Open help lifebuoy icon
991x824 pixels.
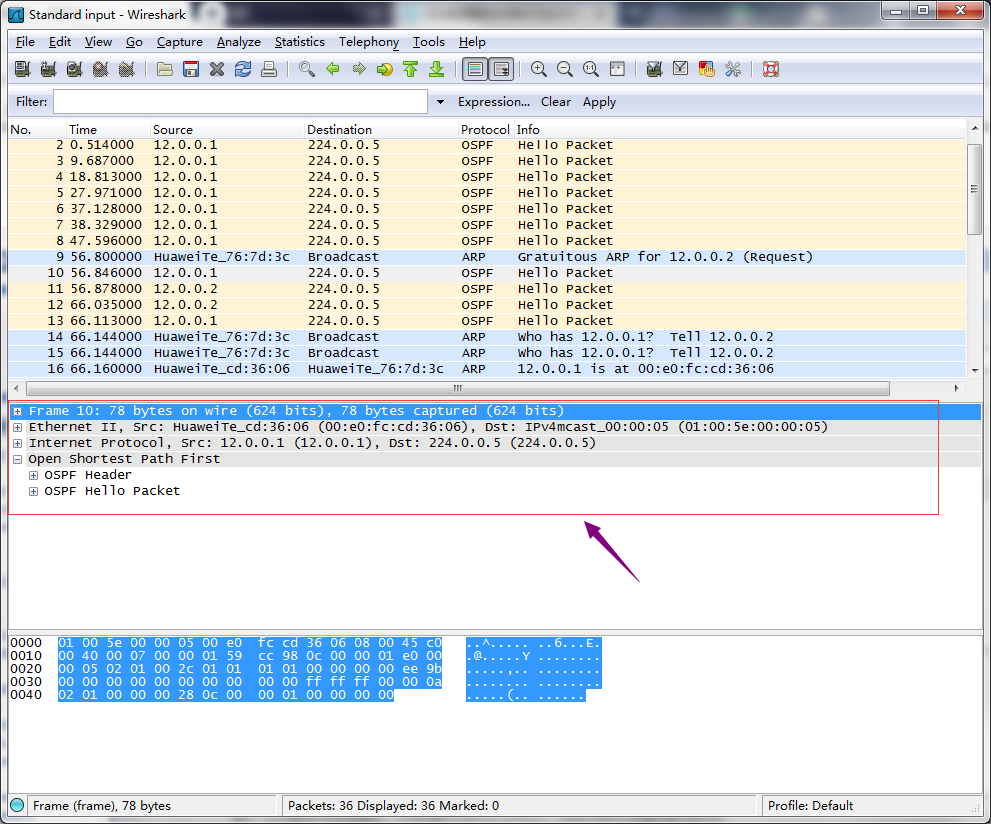click(770, 69)
